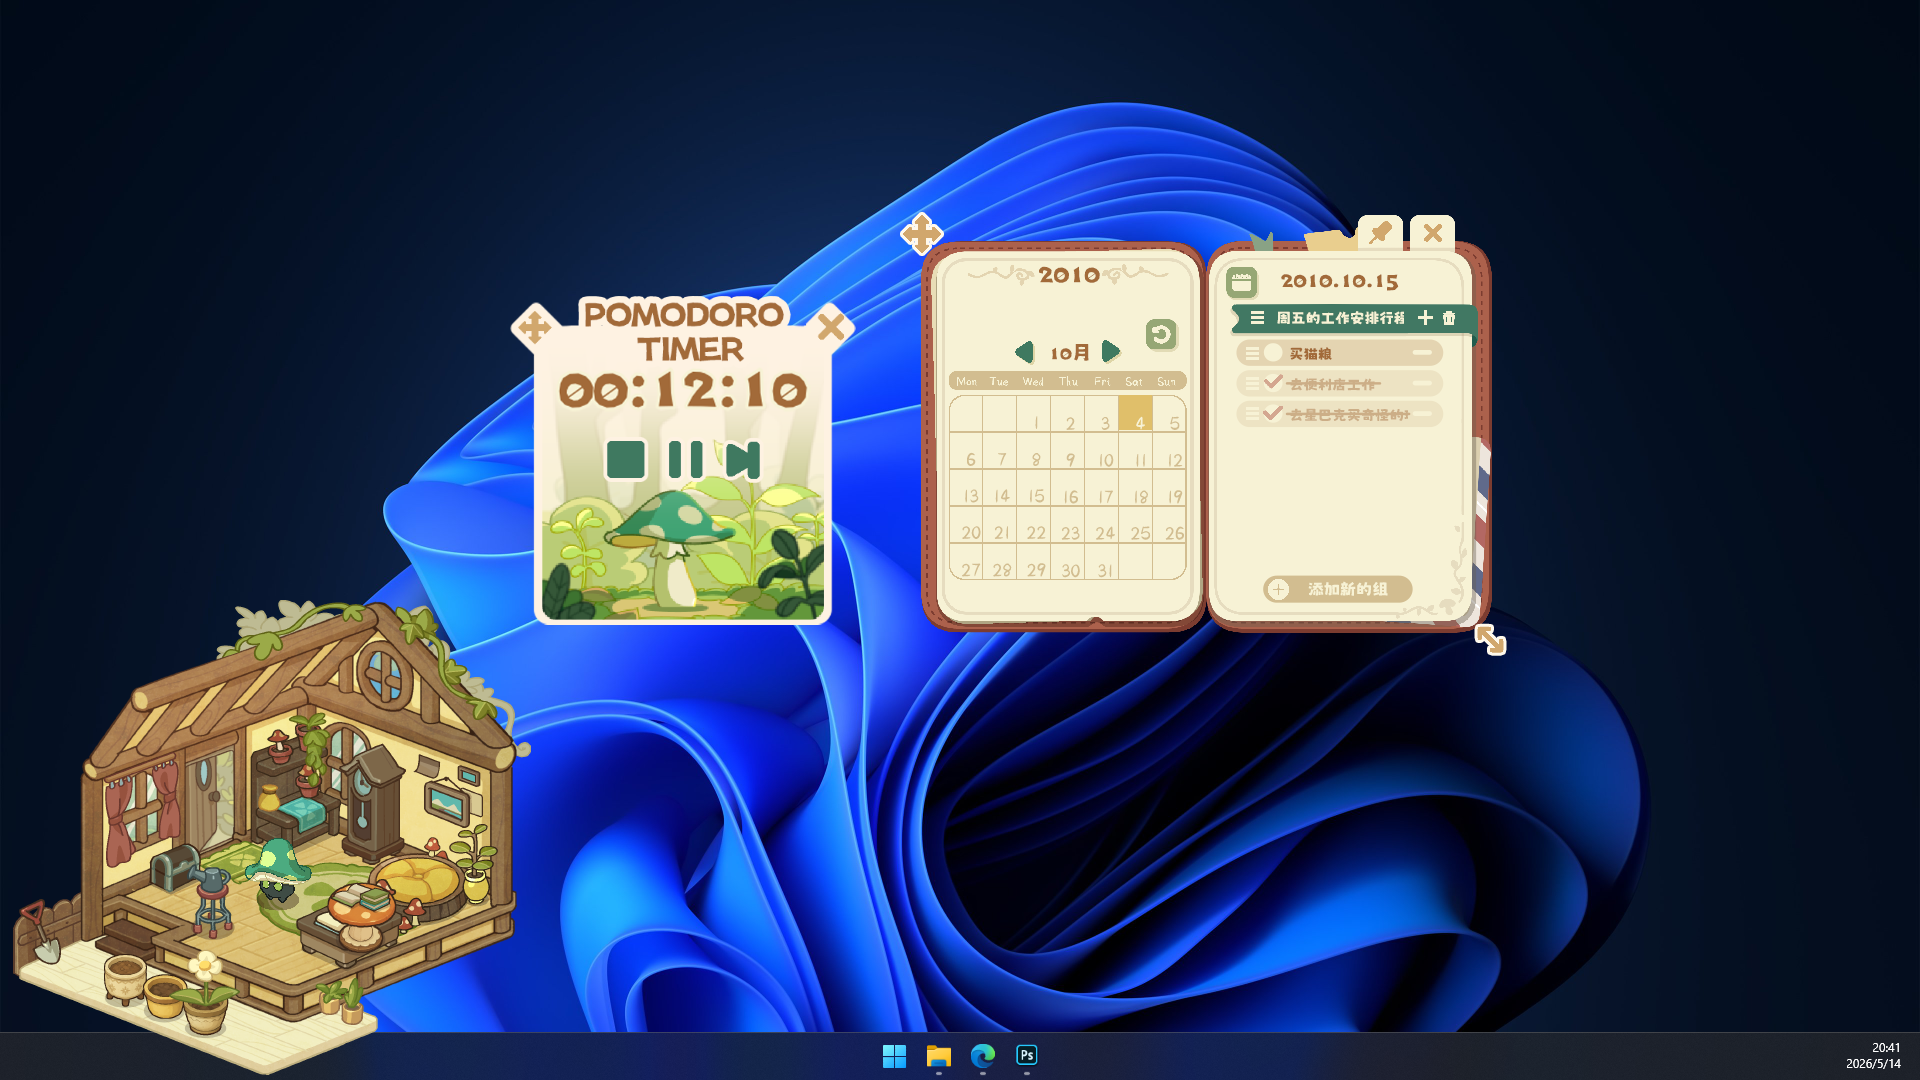Click the calendar reset-to-today icon
1920x1080 pixels.
pyautogui.click(x=1161, y=334)
